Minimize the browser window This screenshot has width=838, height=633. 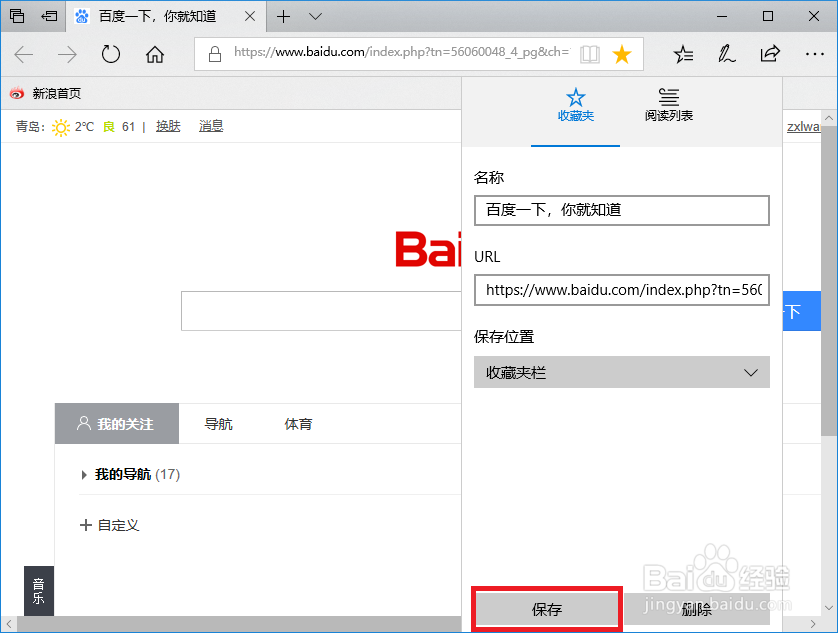722,17
